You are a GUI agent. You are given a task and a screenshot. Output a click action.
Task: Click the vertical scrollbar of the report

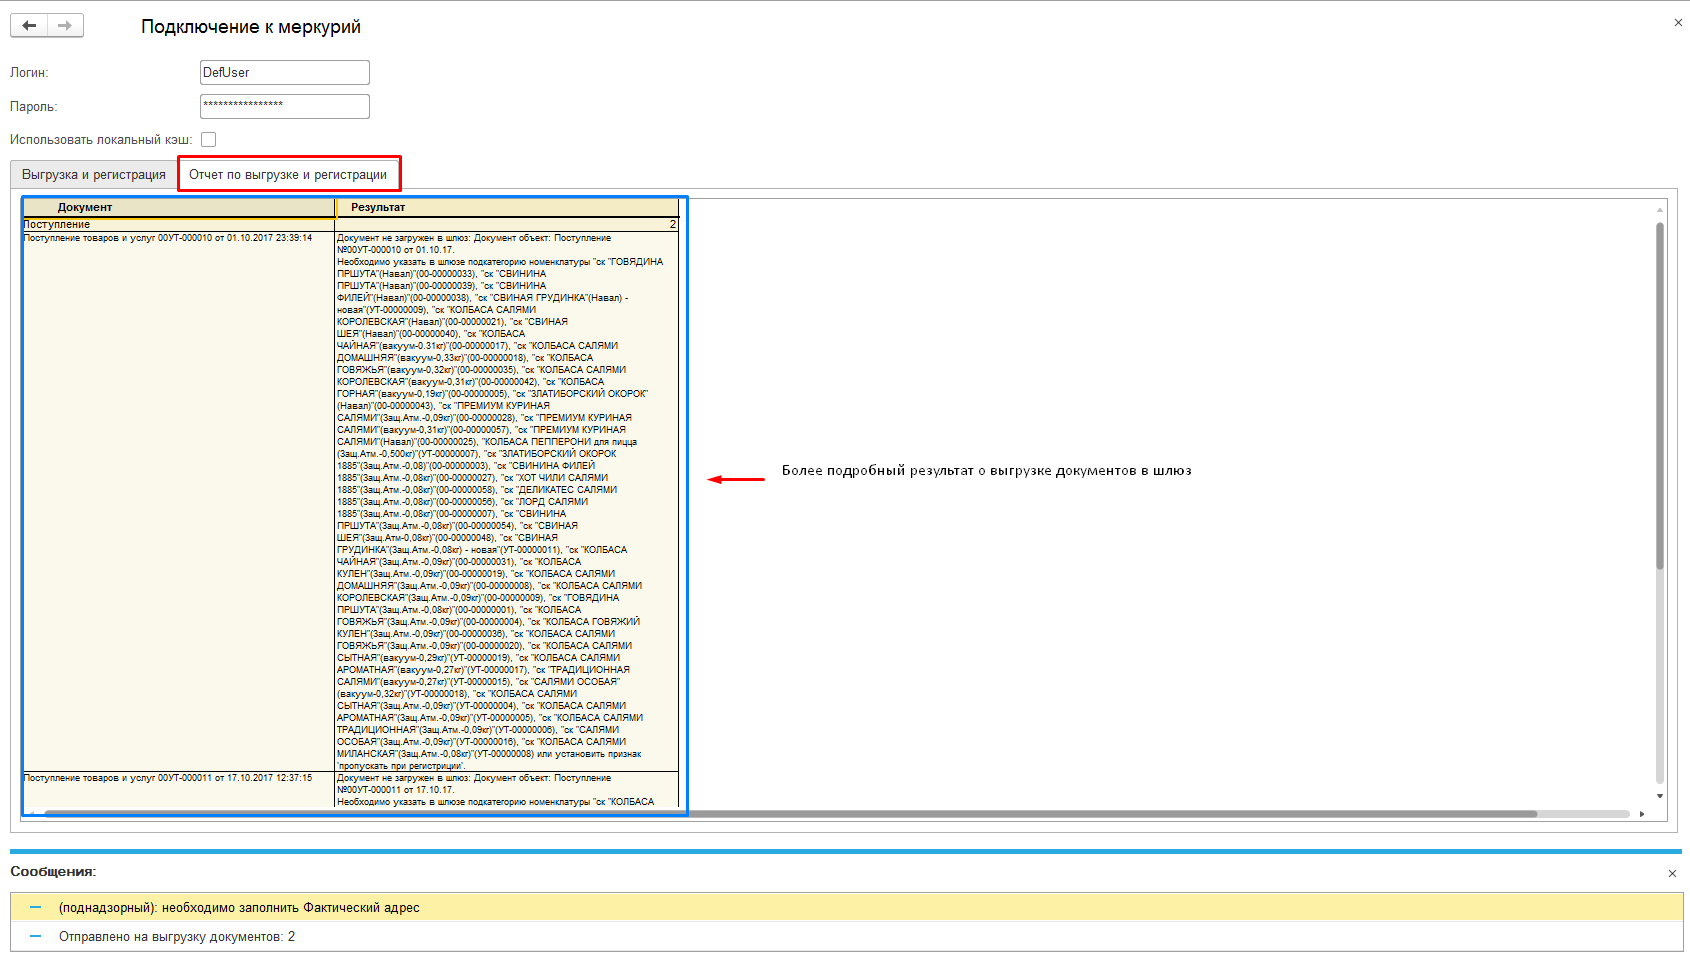coord(1660,395)
